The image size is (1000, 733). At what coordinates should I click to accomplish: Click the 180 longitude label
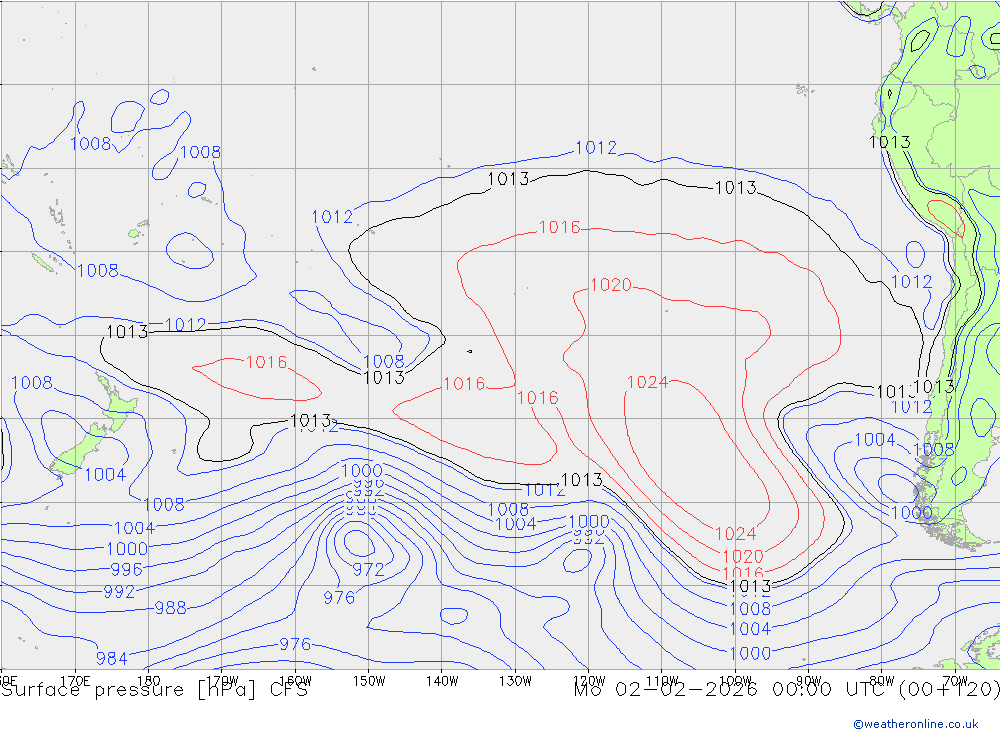tap(149, 681)
